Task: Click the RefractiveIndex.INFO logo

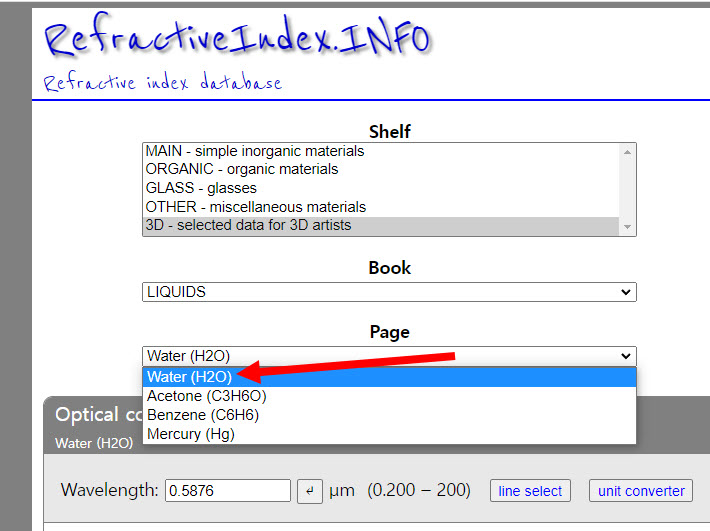Action: pos(237,36)
